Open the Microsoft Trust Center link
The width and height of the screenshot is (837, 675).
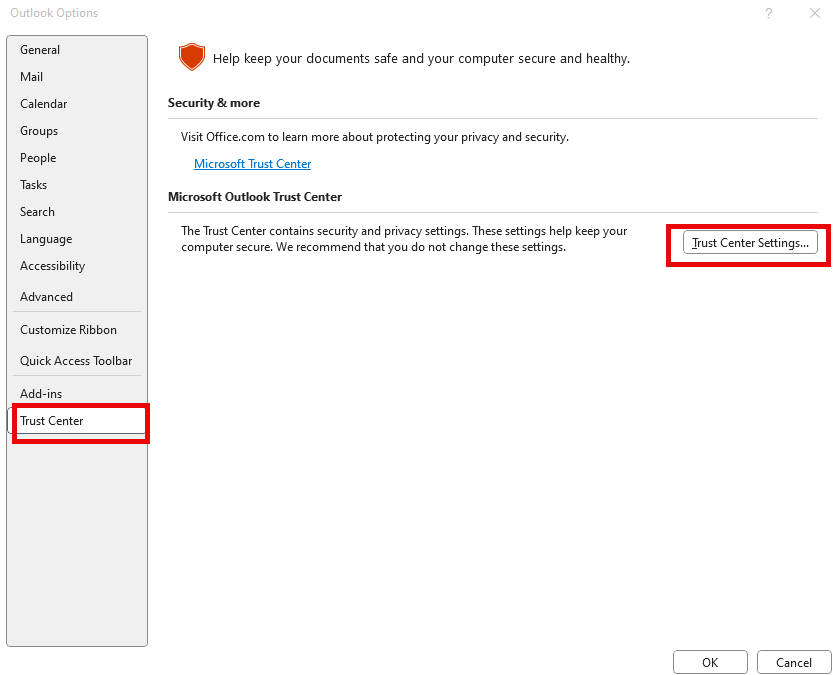(252, 164)
